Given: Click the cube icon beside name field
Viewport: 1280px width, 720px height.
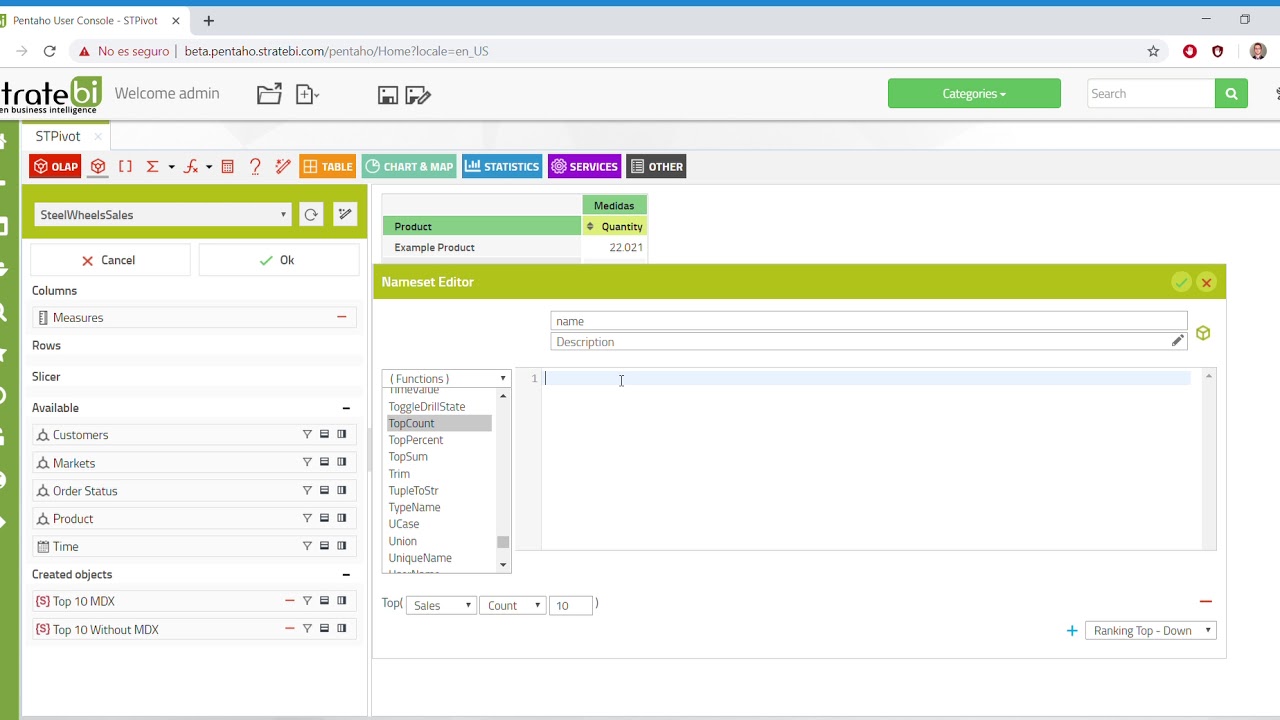Looking at the screenshot, I should coord(1203,333).
